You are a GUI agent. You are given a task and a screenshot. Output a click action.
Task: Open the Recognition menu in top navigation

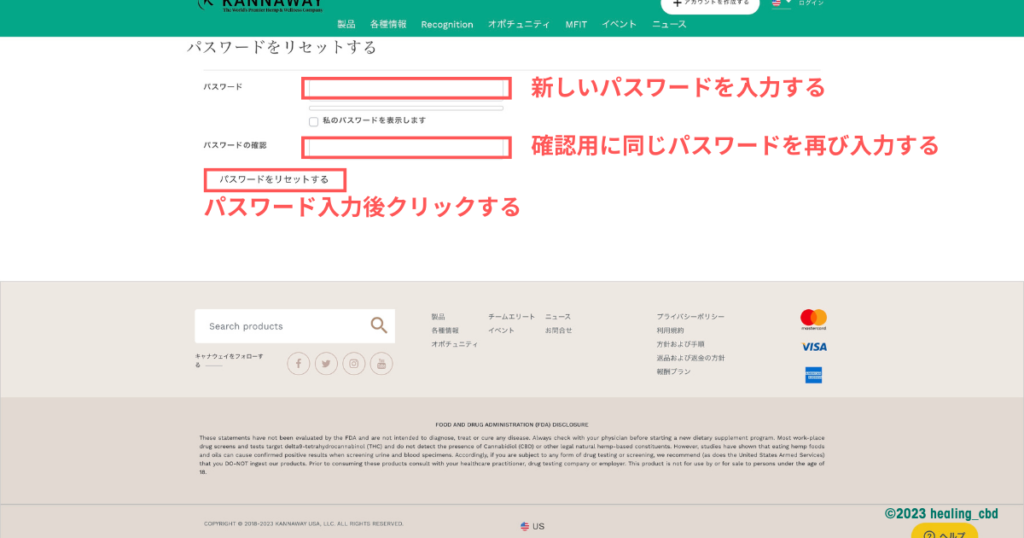(x=447, y=24)
